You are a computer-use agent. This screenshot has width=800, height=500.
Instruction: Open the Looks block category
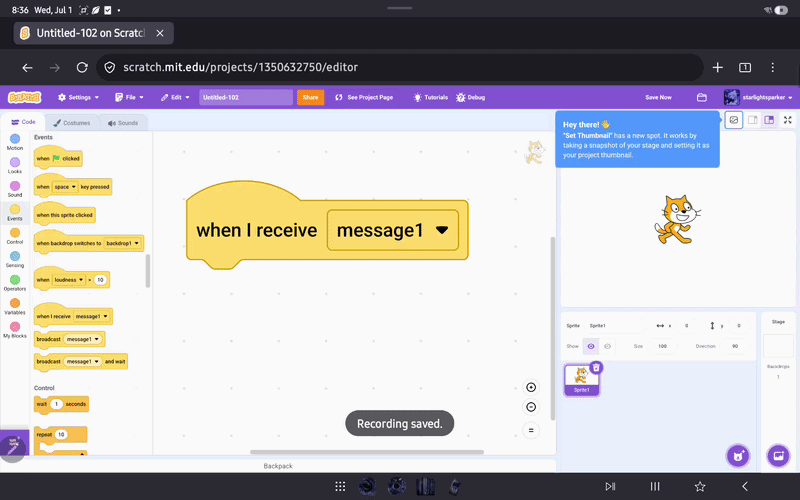pyautogui.click(x=15, y=165)
